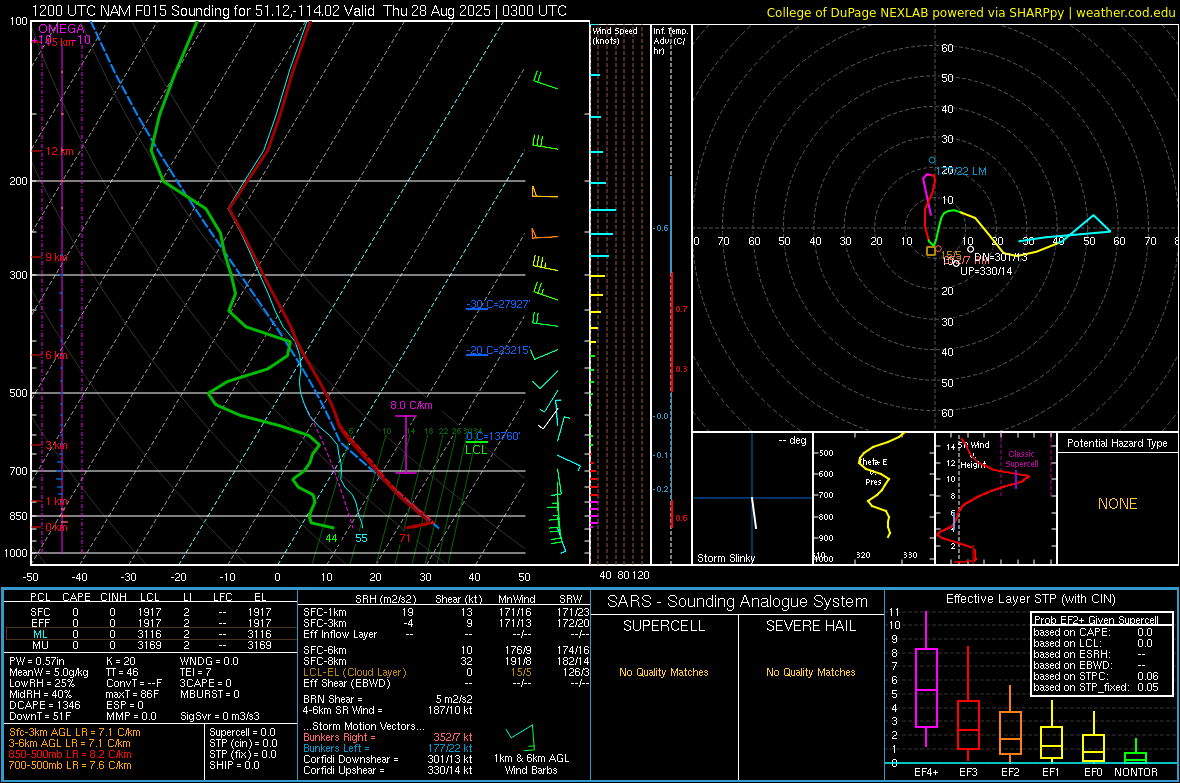Click the green LCL marker label
The width and height of the screenshot is (1180, 783).
click(476, 450)
